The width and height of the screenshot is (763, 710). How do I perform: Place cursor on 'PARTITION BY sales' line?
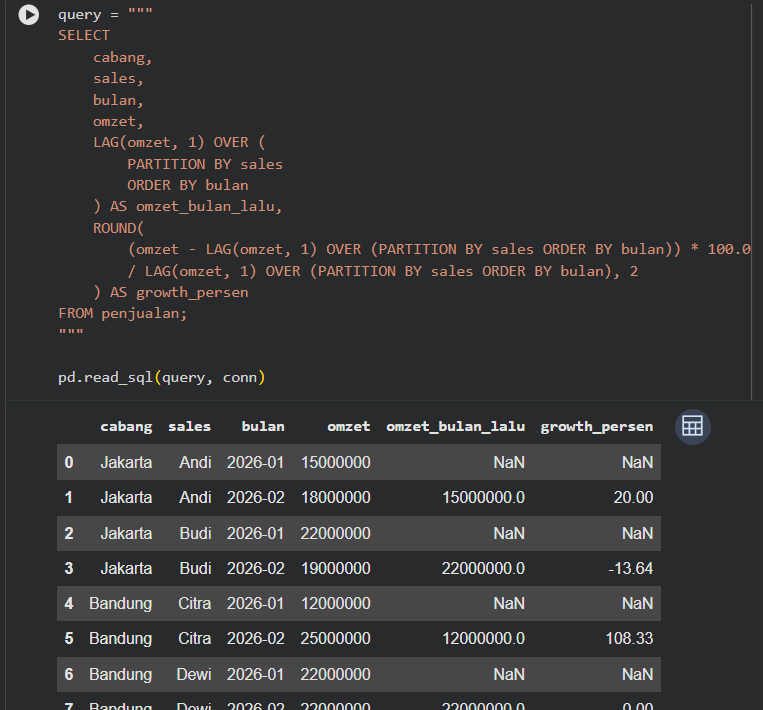click(205, 164)
